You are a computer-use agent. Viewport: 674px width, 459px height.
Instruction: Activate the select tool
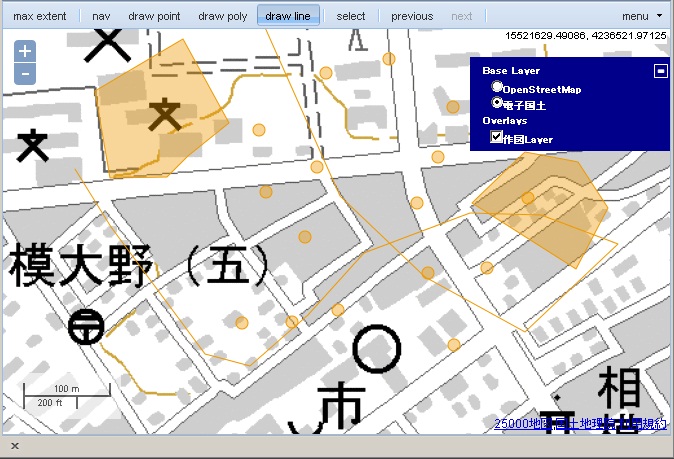351,16
